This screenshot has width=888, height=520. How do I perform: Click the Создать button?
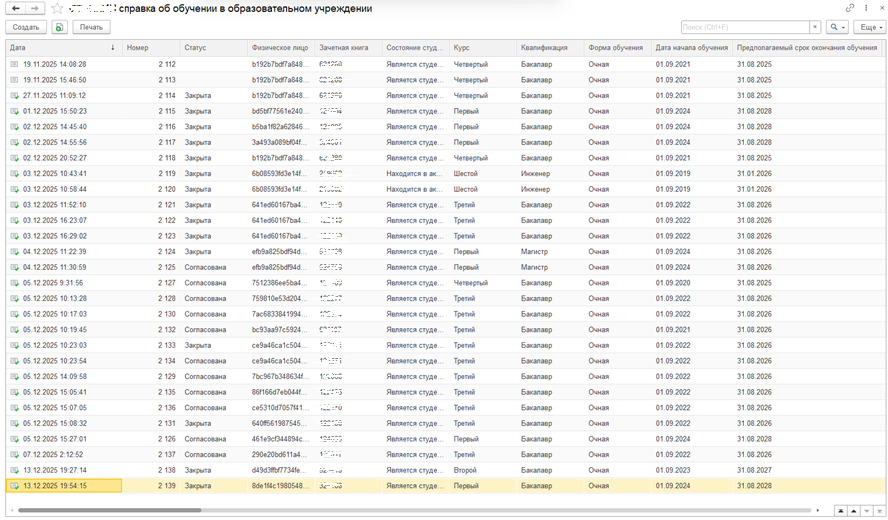tap(26, 27)
